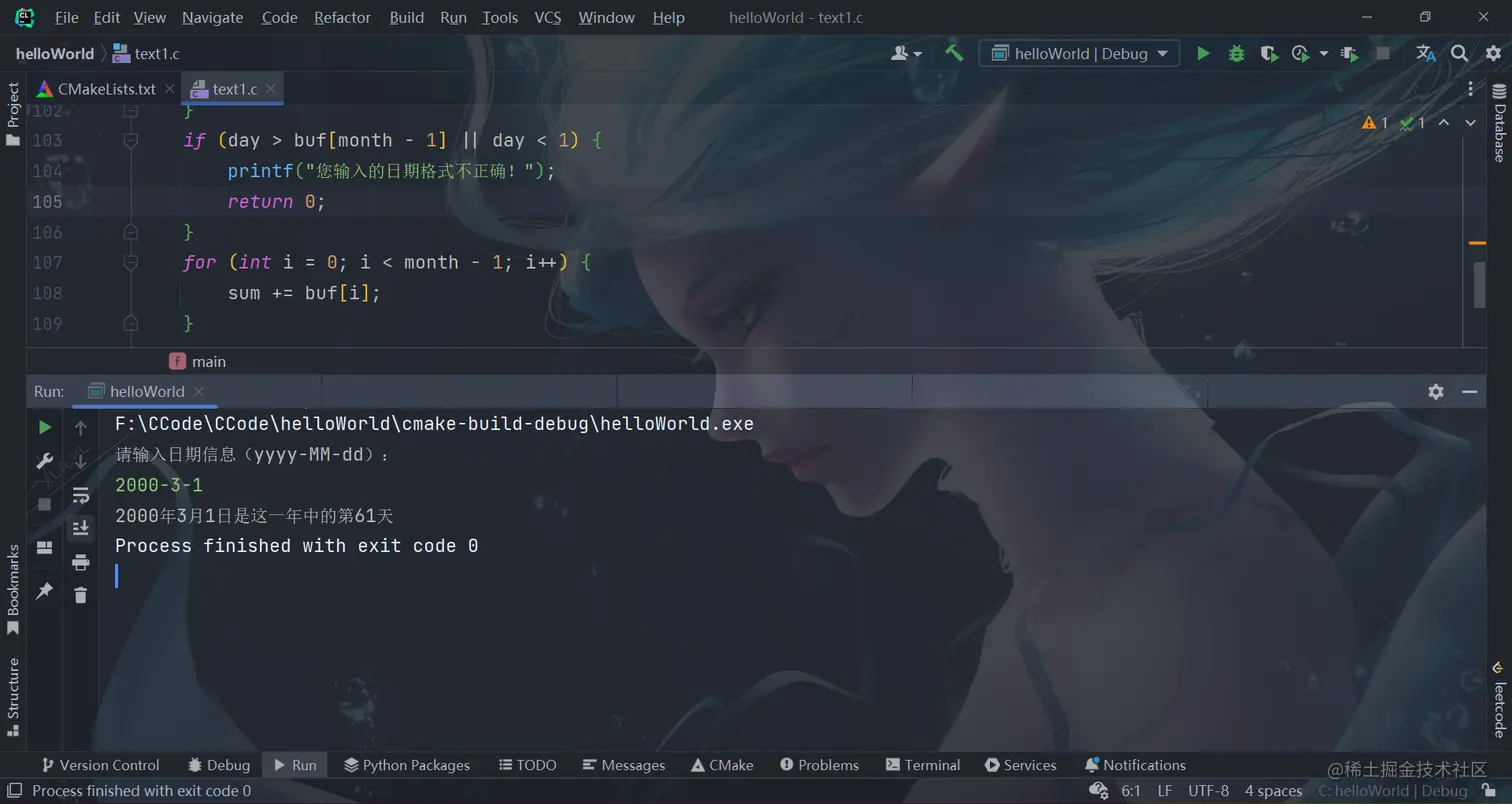This screenshot has width=1512, height=804.
Task: Open run configuration wrench in Run panel
Action: (44, 460)
